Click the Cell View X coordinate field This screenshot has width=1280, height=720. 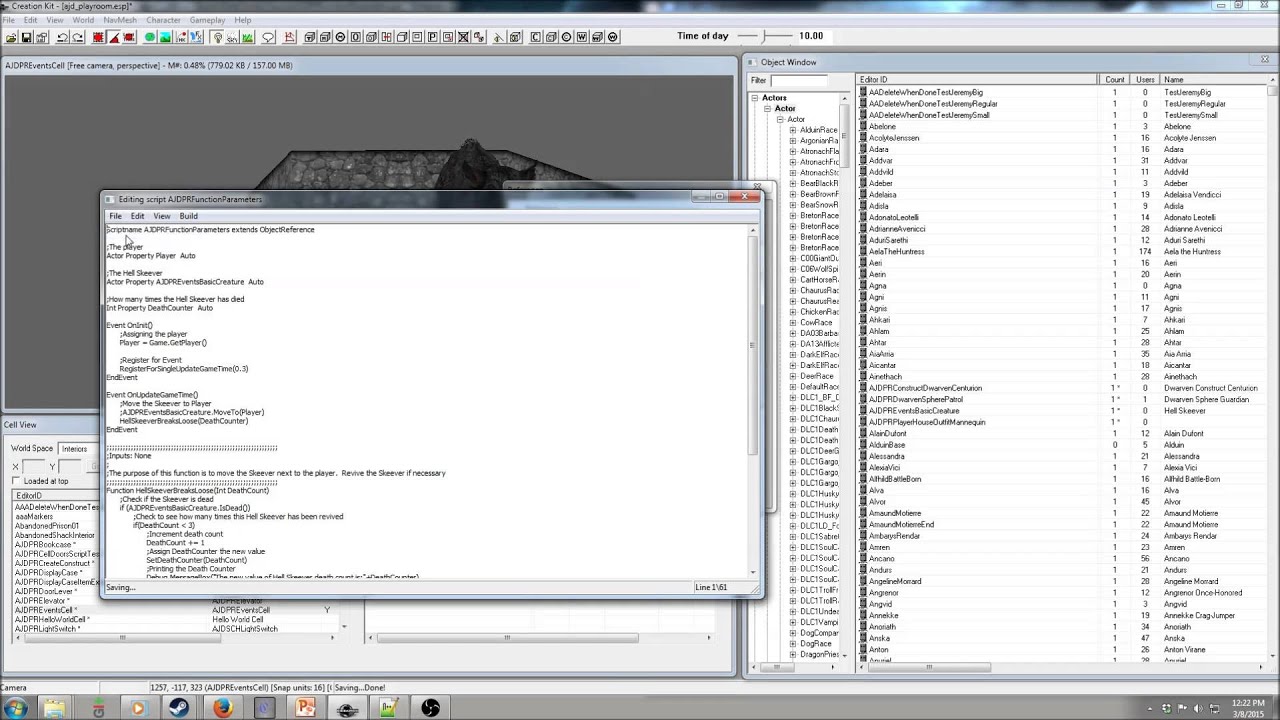pos(35,467)
